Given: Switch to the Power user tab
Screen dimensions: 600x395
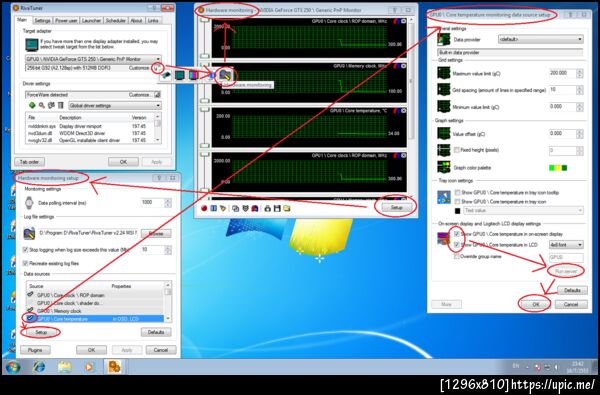Looking at the screenshot, I should tap(66, 21).
